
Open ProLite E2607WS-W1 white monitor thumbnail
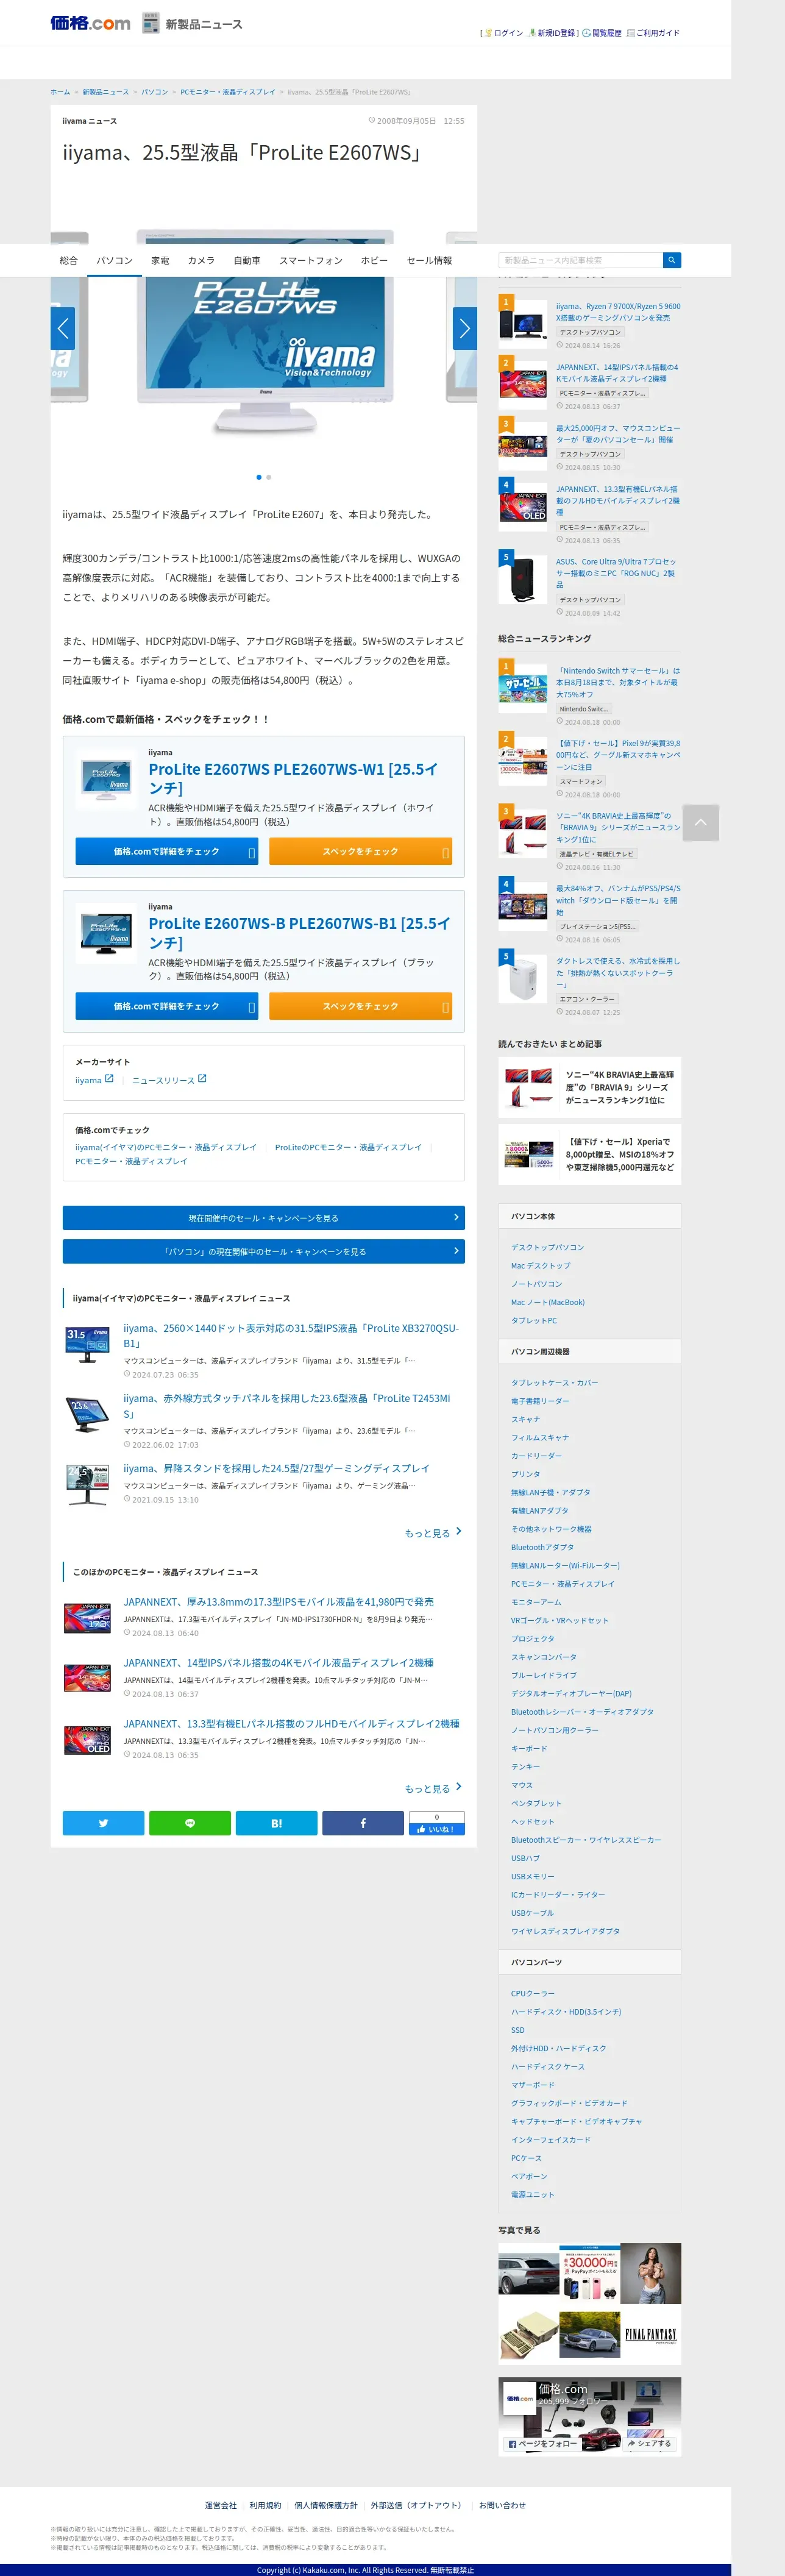106,778
